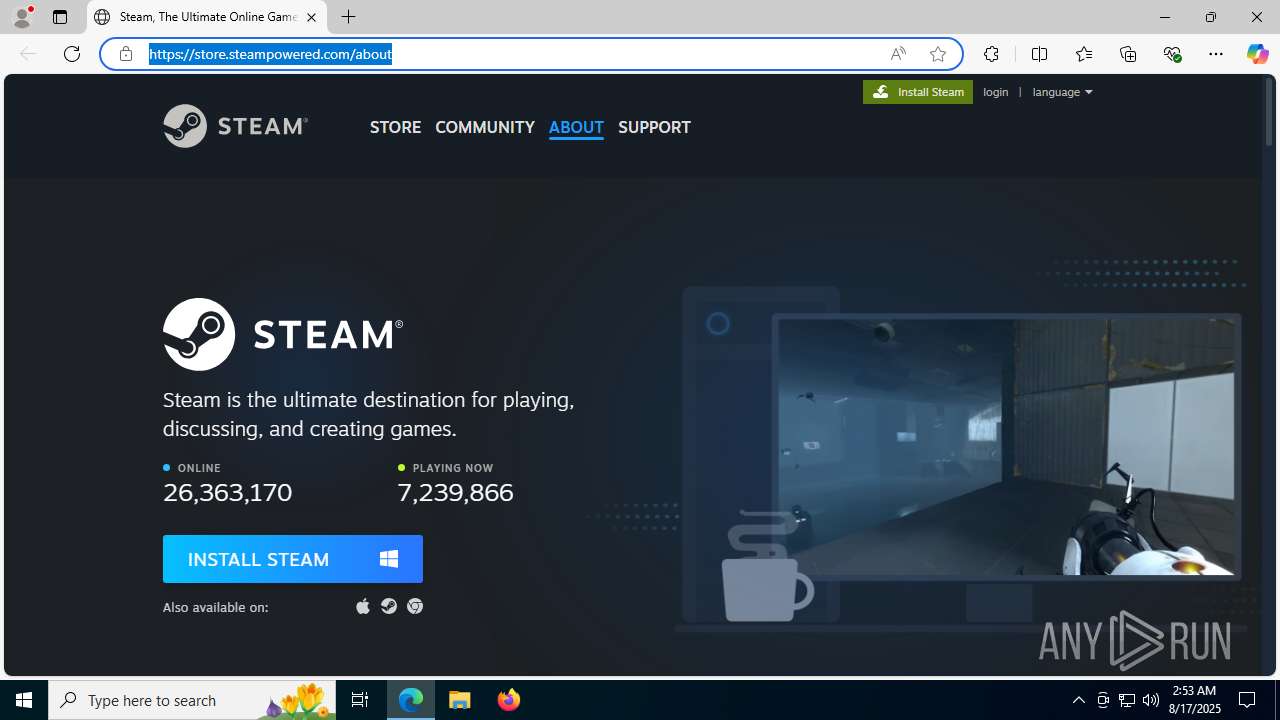
Task: Click the taskbar search box
Action: pos(192,700)
